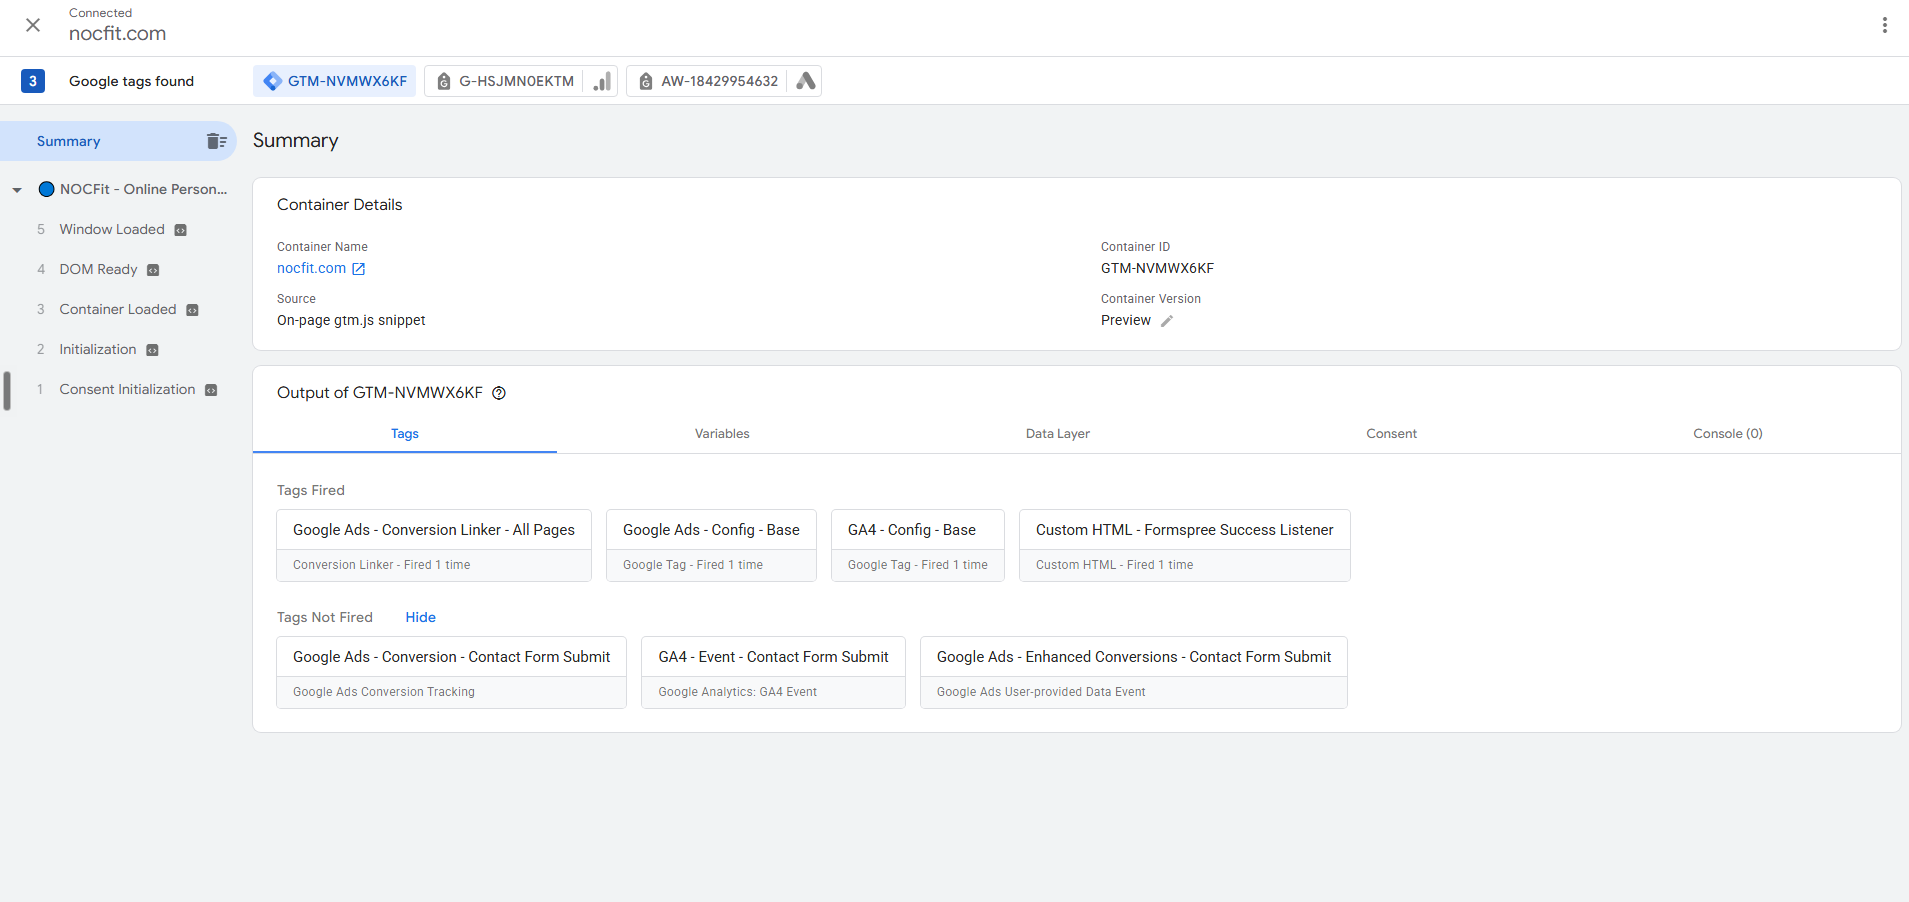
Task: Click the API icon next to DOM Ready
Action: (x=153, y=270)
